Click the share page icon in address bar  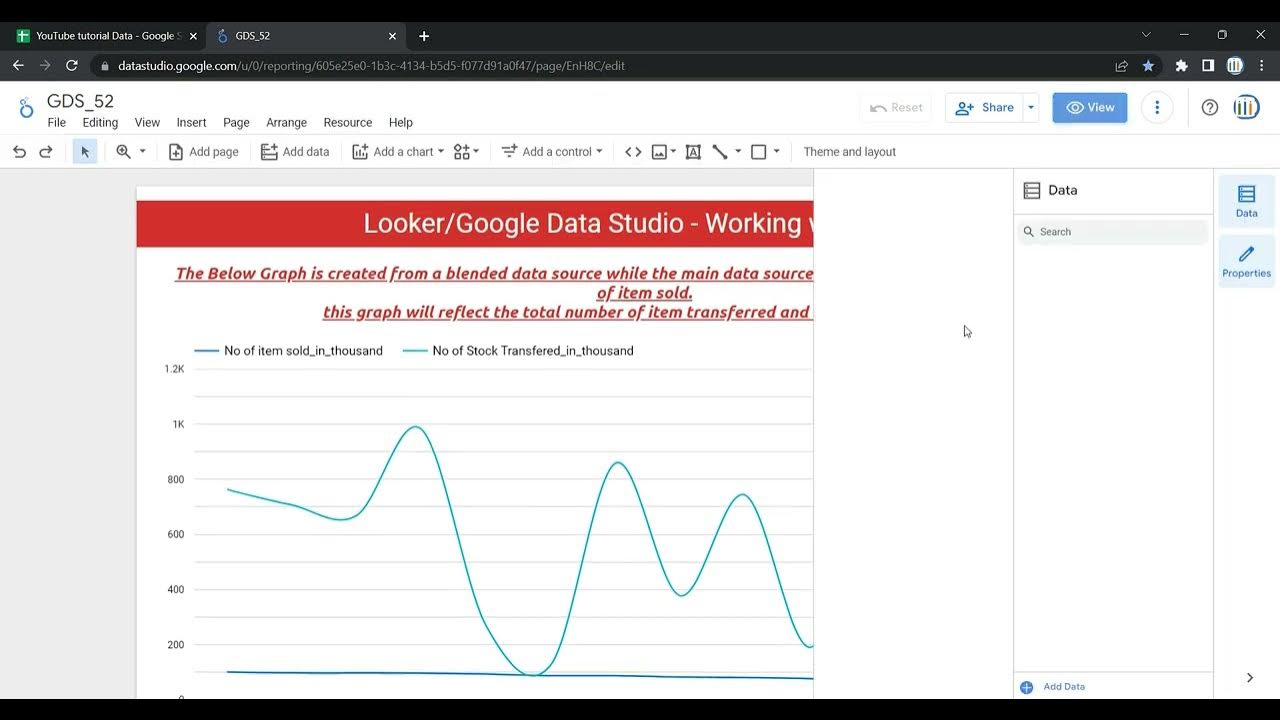[x=1121, y=66]
